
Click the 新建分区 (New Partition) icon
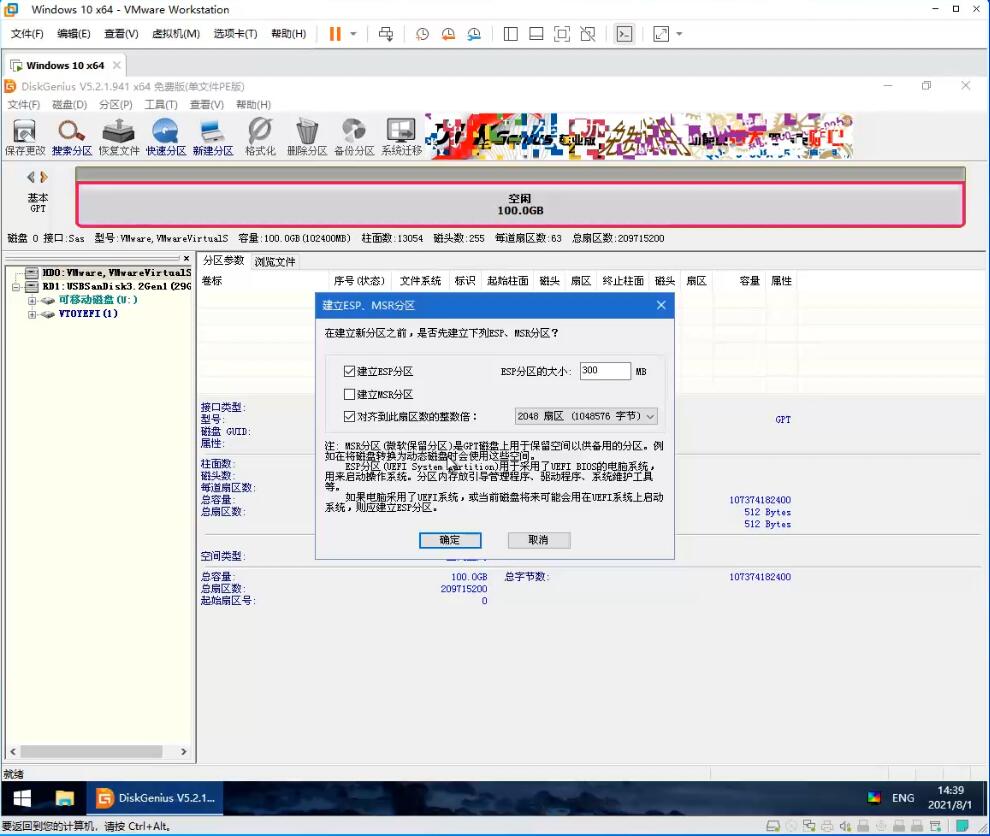[x=212, y=133]
